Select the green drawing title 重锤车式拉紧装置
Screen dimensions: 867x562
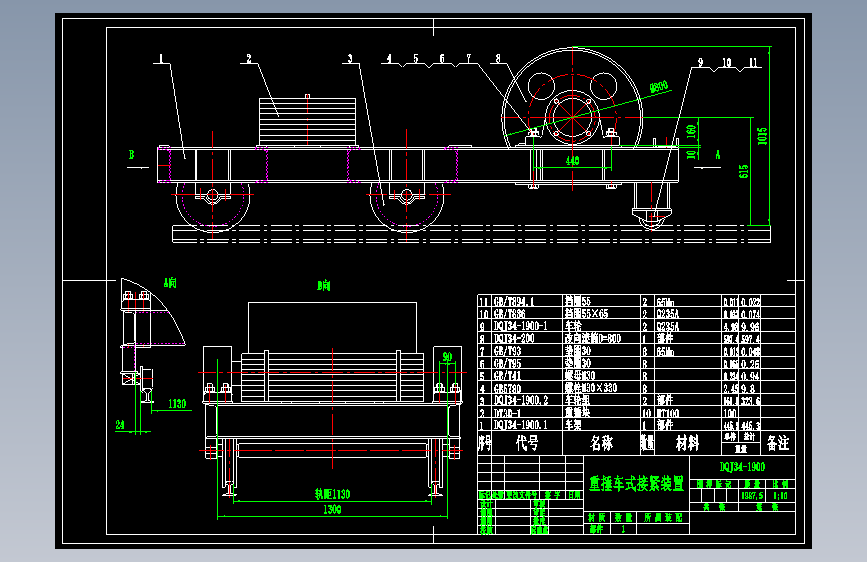click(x=636, y=483)
